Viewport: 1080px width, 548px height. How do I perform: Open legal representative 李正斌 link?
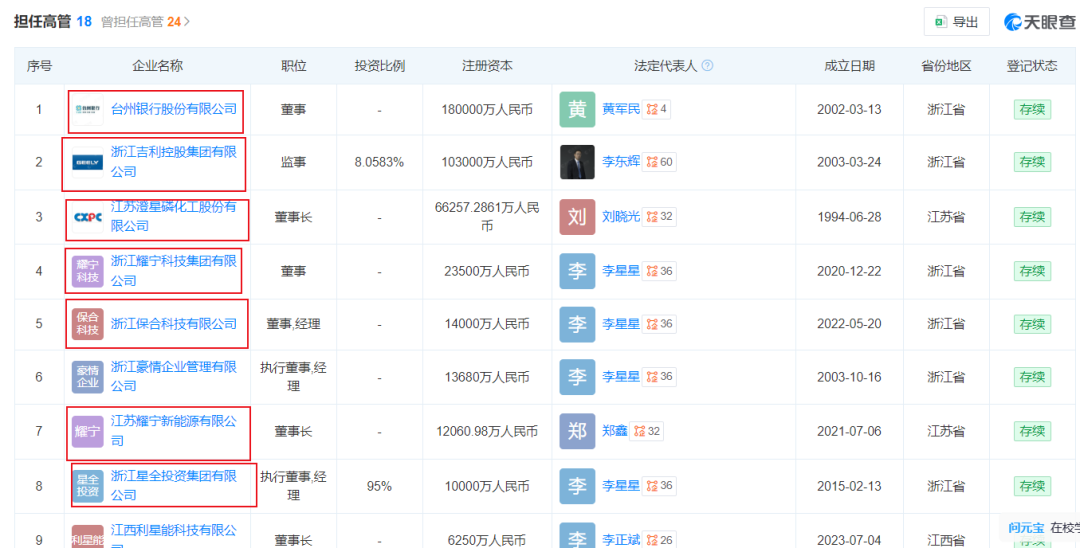[621, 540]
